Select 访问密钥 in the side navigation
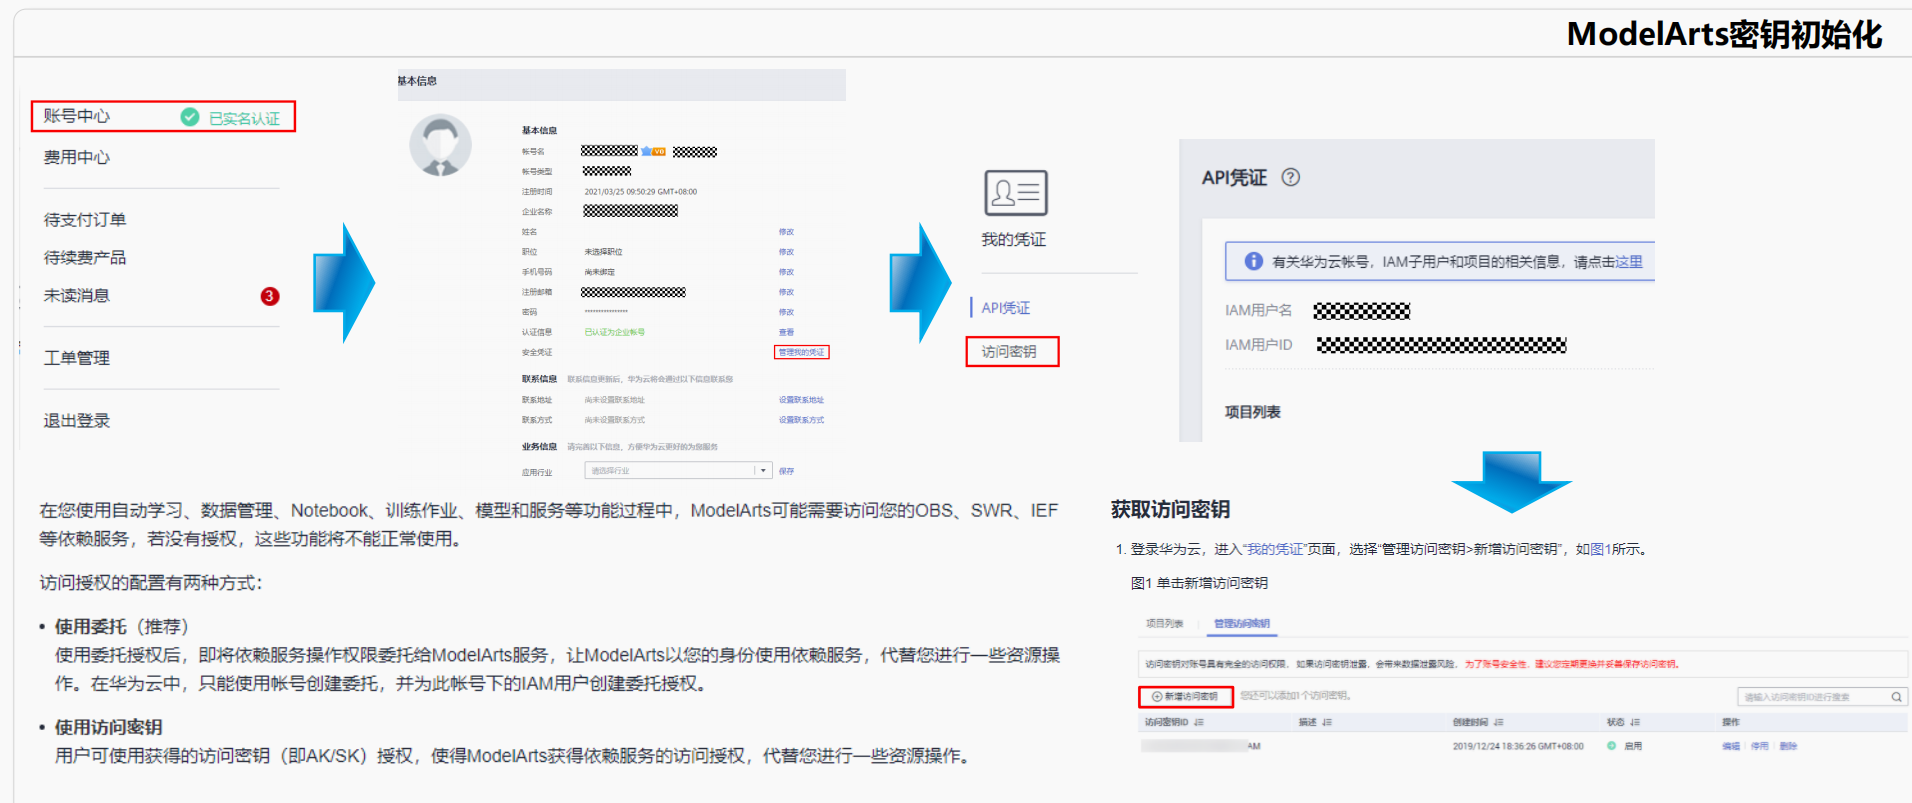 pyautogui.click(x=1009, y=352)
